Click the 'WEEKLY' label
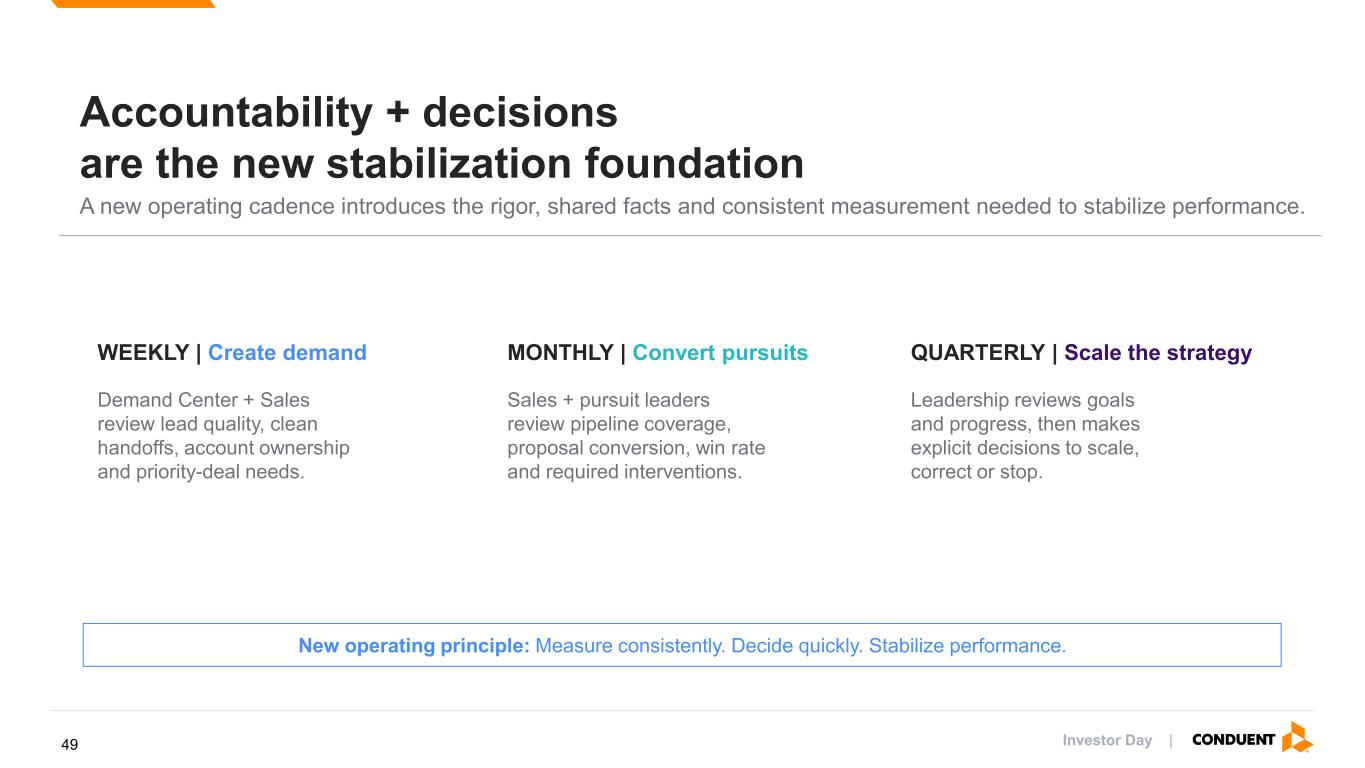 click(x=143, y=353)
